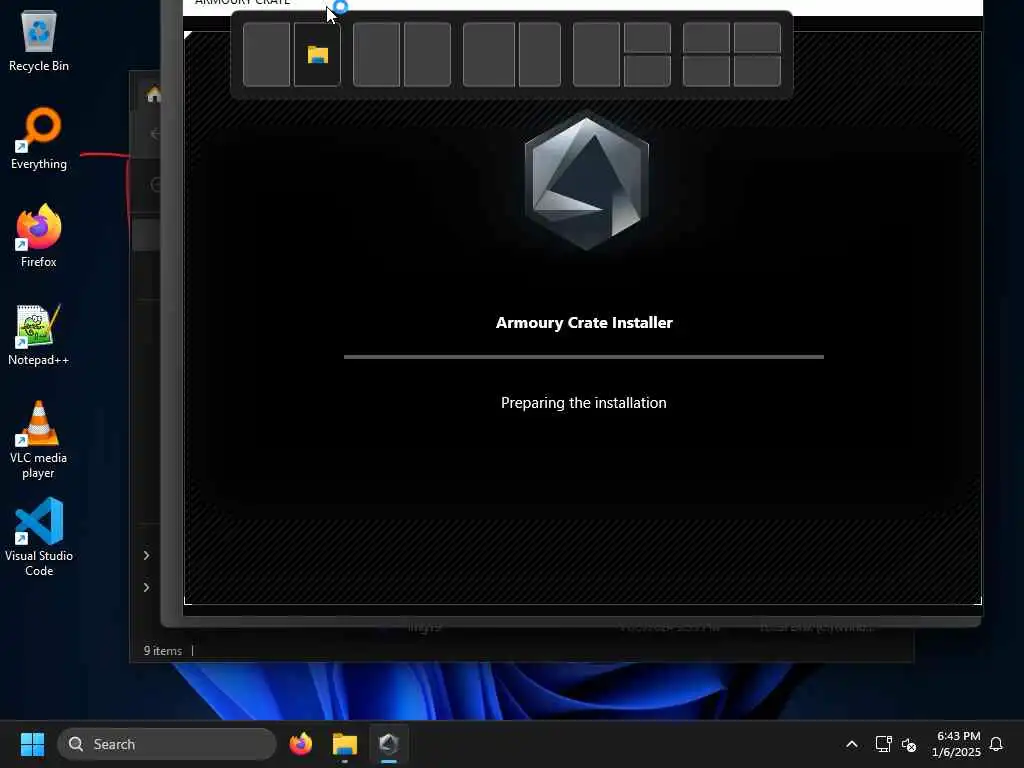Open Visual Studio Code desktop shortcut
The width and height of the screenshot is (1024, 768).
click(x=39, y=537)
